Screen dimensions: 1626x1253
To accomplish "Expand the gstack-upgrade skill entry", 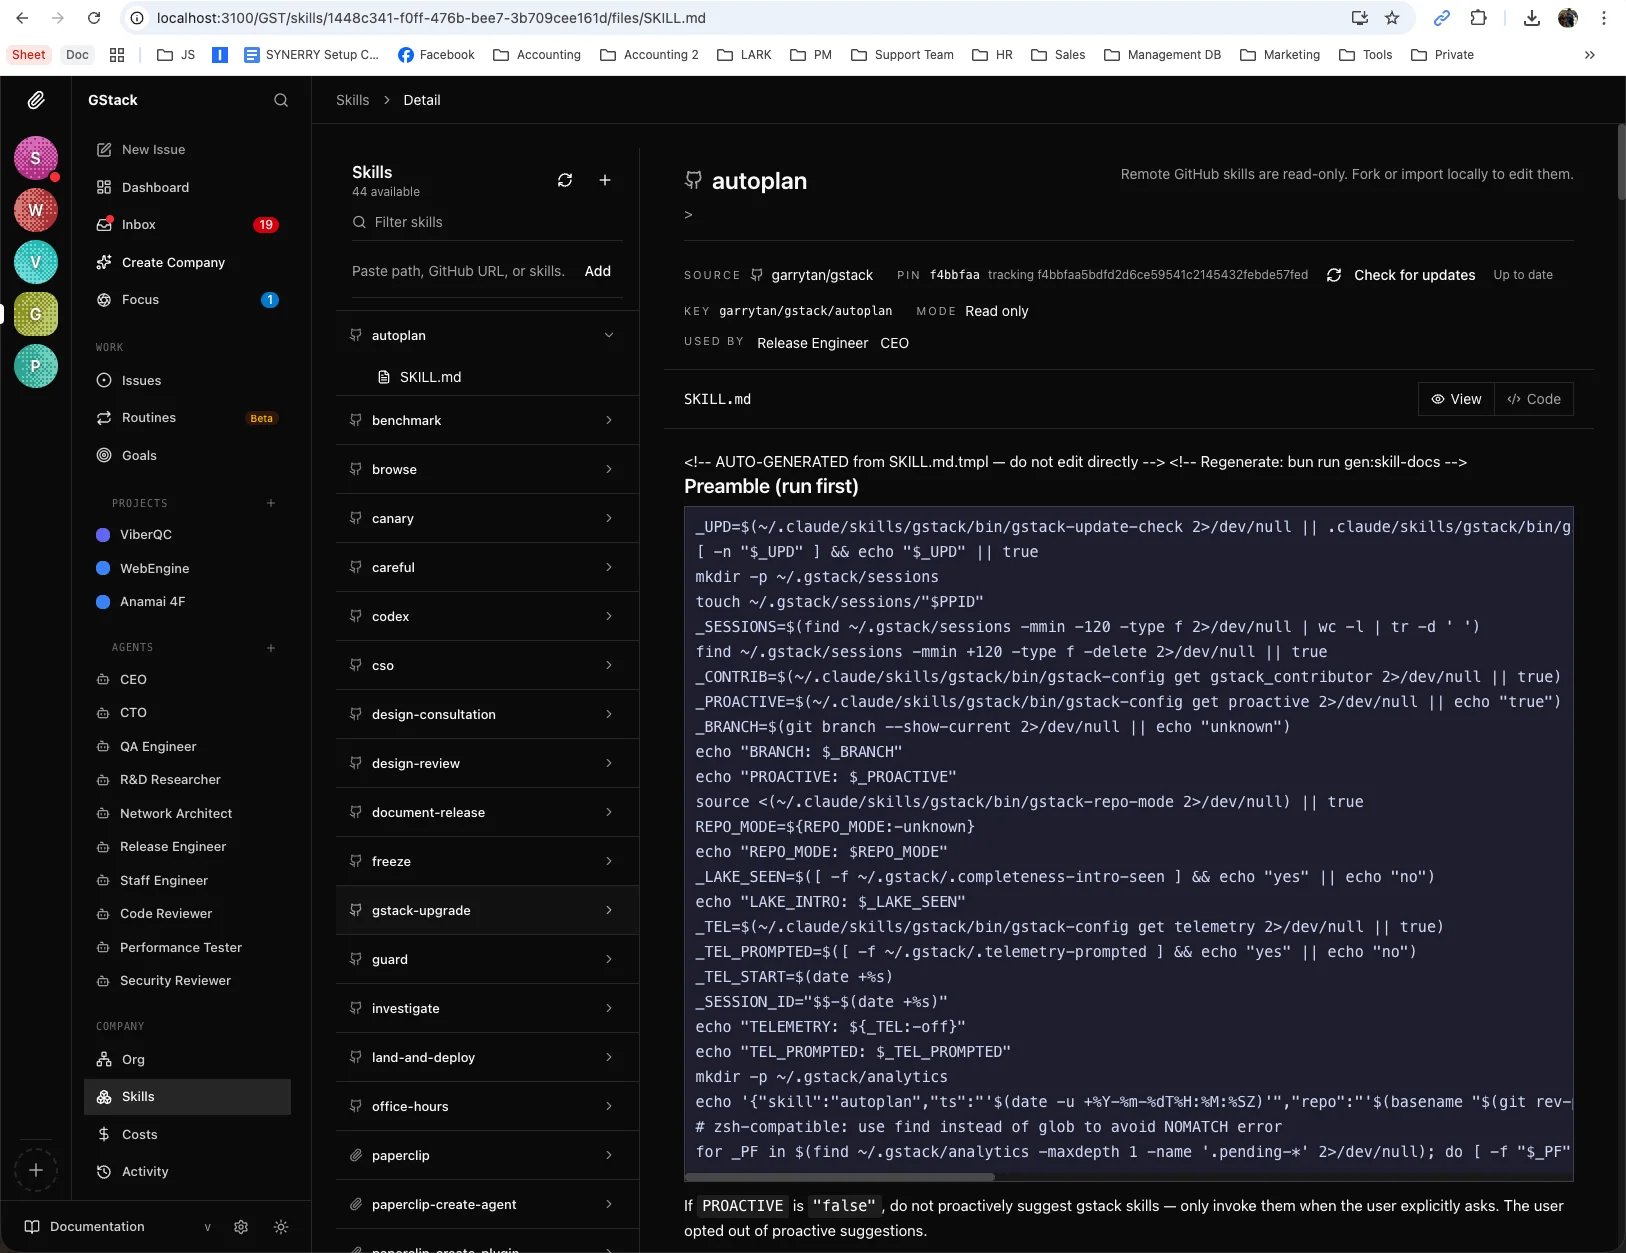I will [608, 910].
